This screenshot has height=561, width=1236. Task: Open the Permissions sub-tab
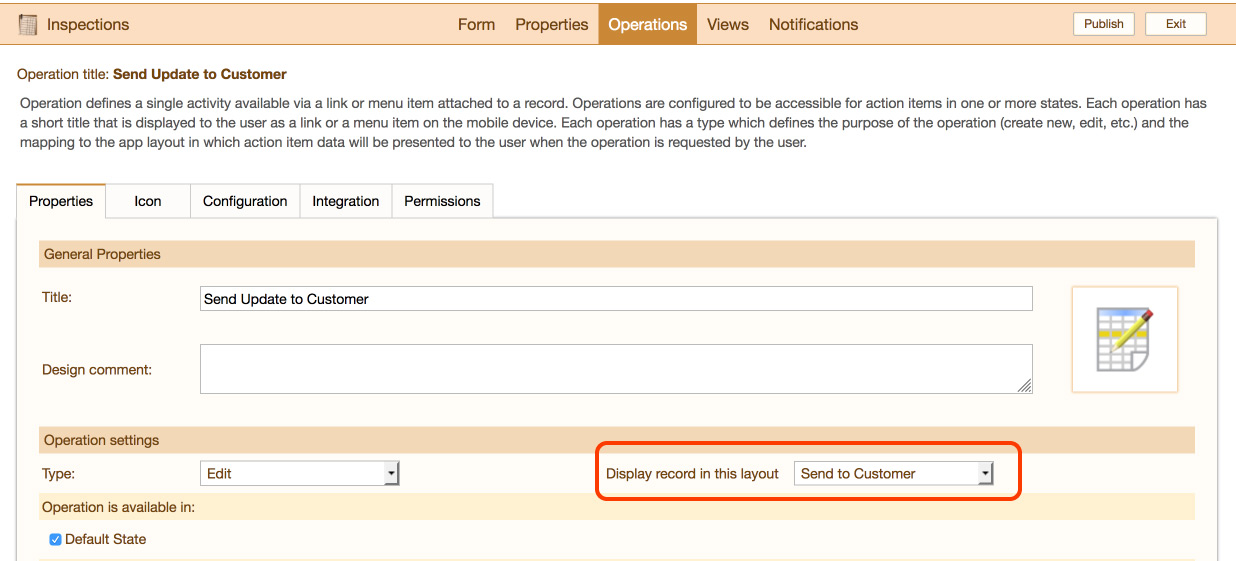[442, 201]
